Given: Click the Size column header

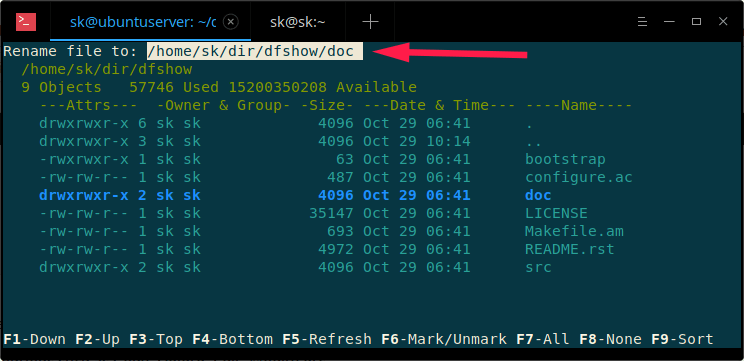Looking at the screenshot, I should coord(327,105).
